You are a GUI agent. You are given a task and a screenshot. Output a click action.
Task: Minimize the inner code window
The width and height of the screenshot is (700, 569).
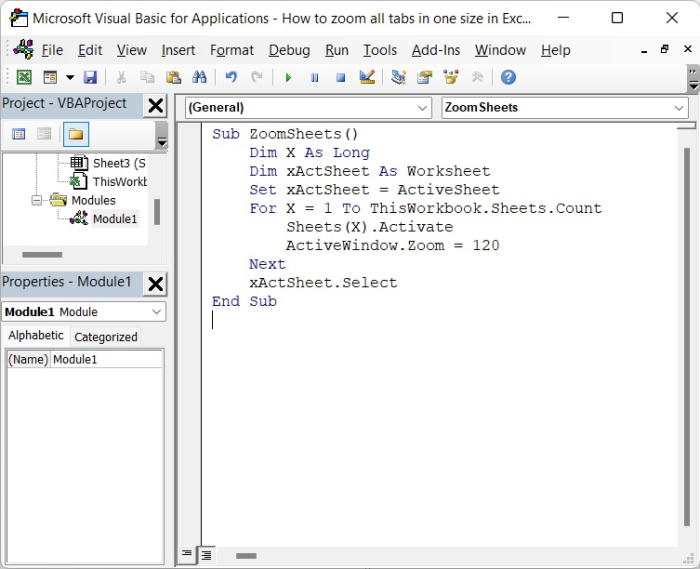click(x=644, y=50)
